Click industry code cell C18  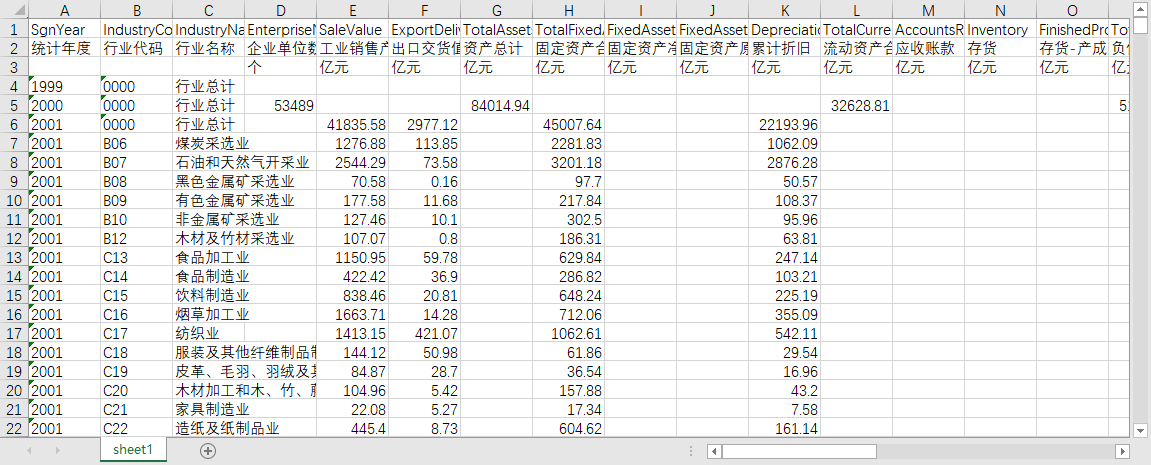tap(137, 353)
